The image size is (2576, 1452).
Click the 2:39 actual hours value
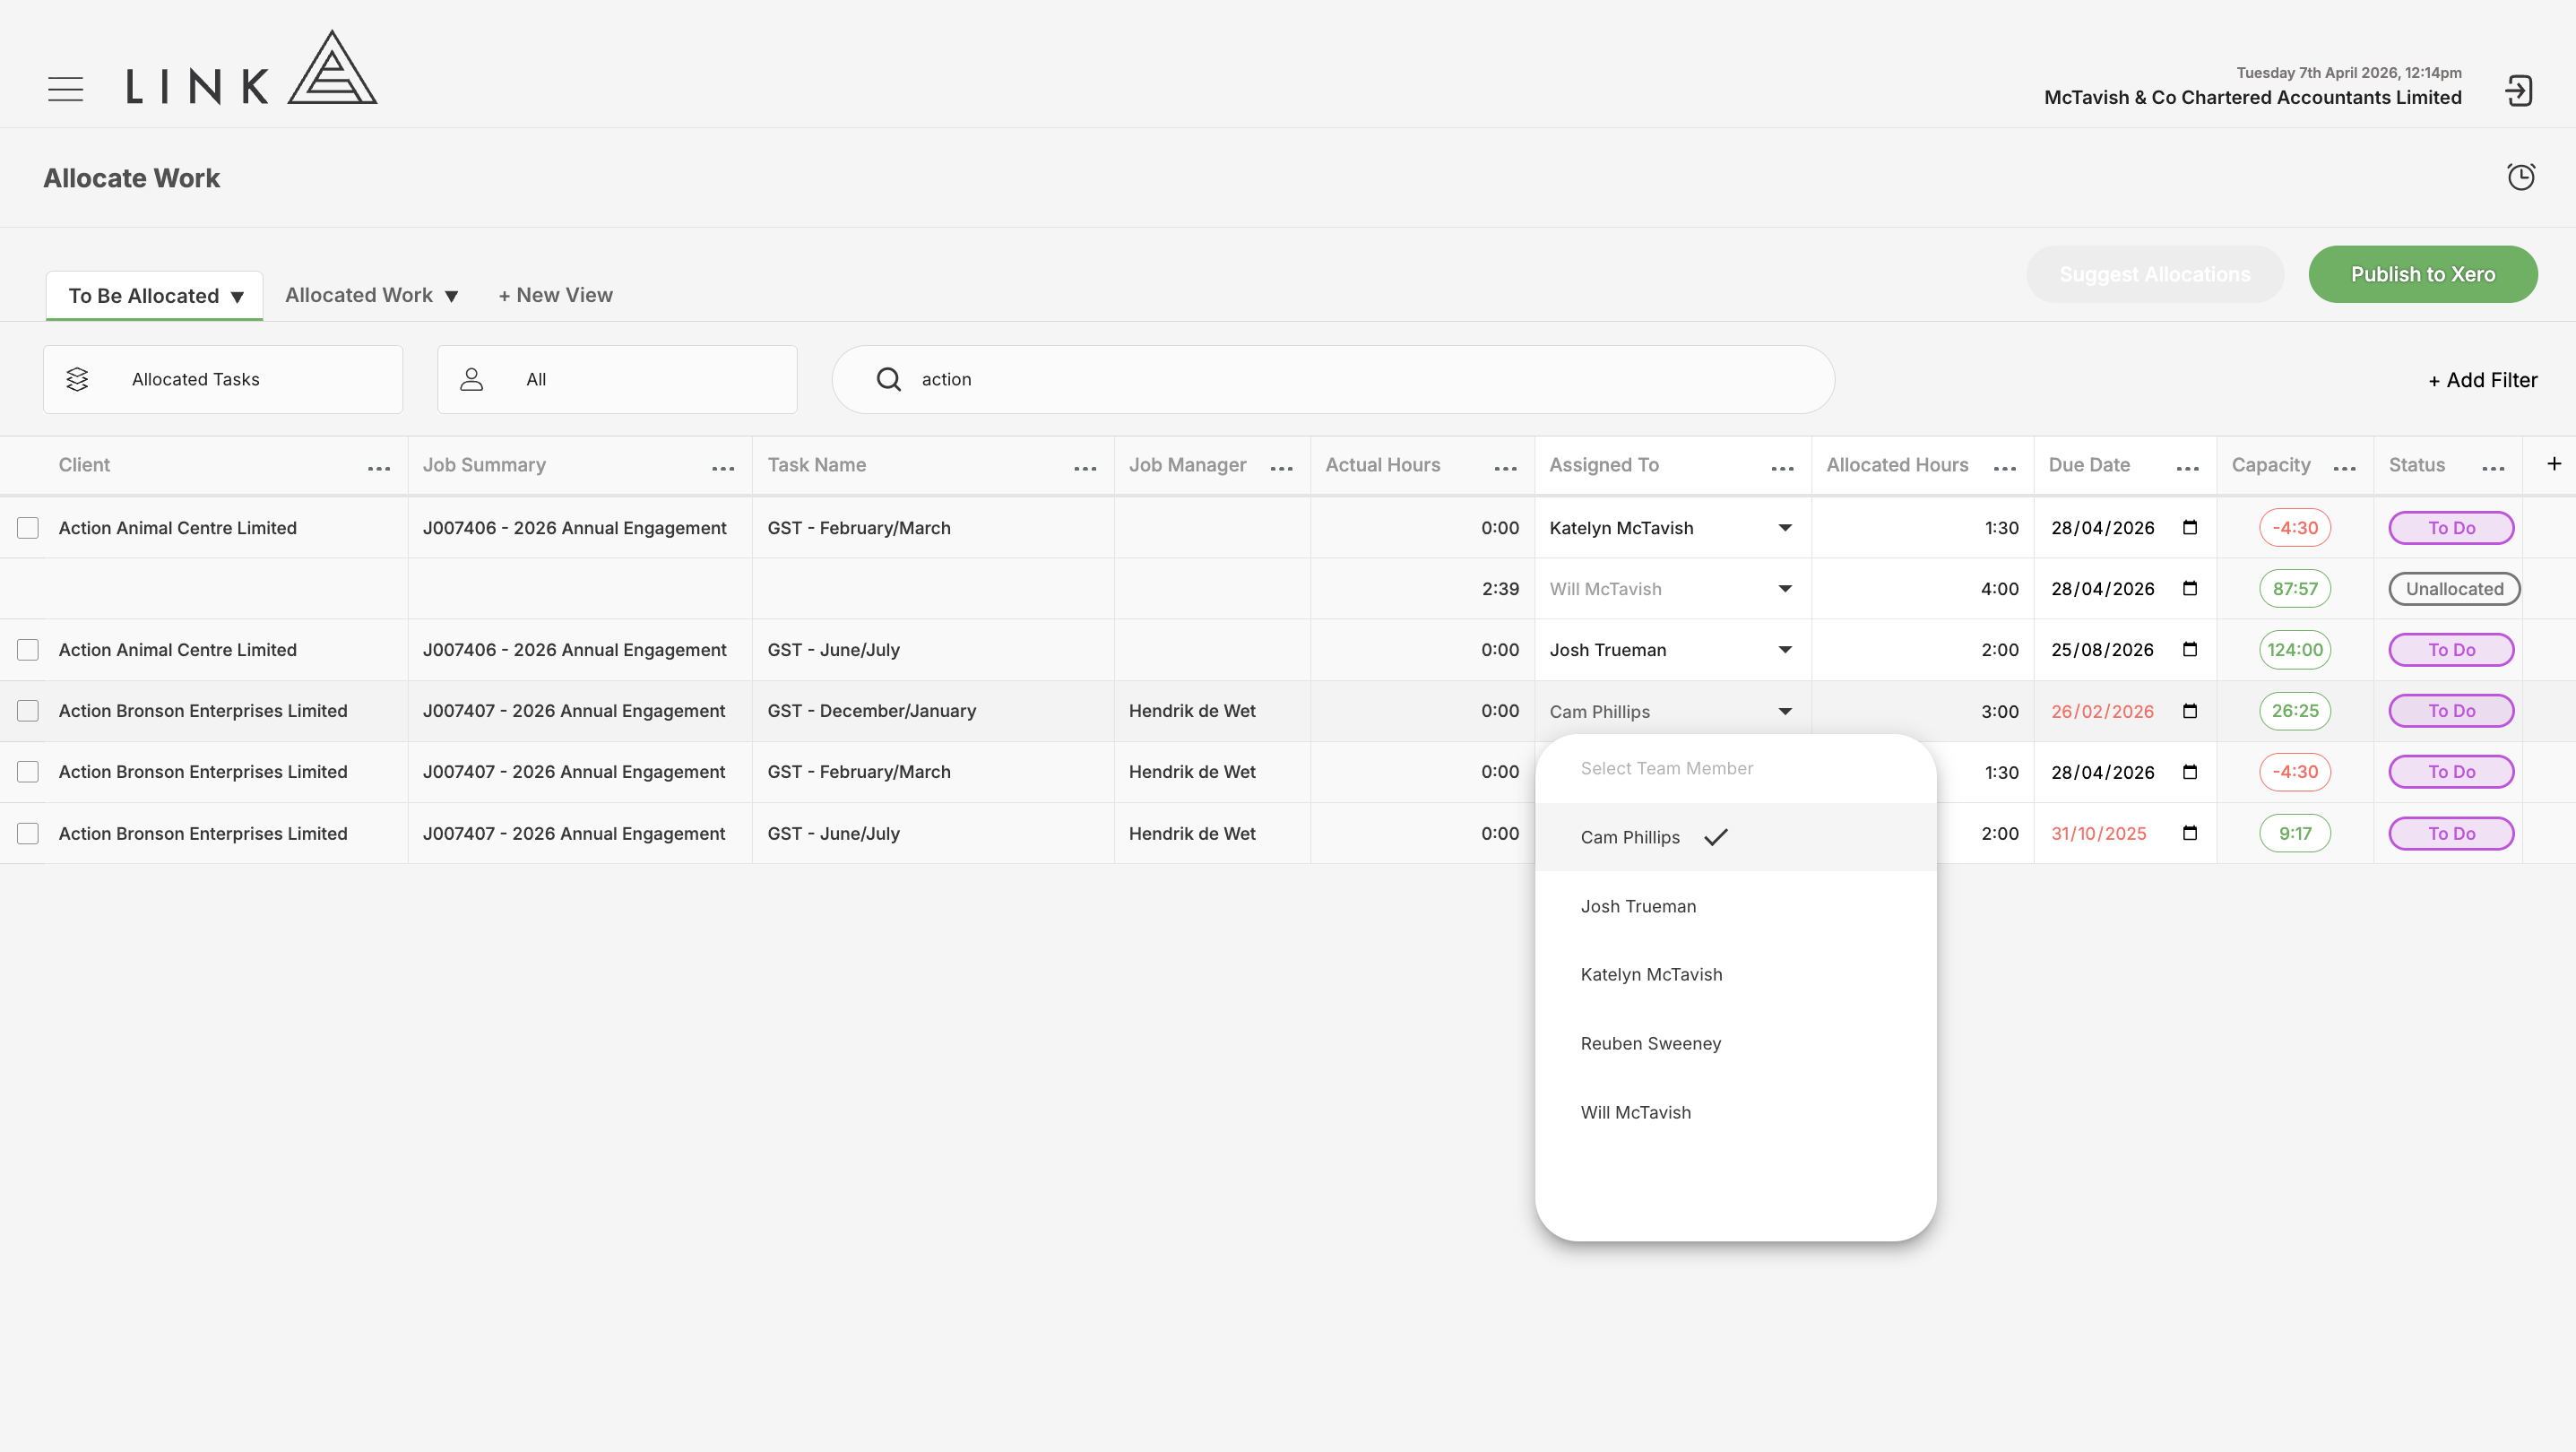coord(1500,589)
